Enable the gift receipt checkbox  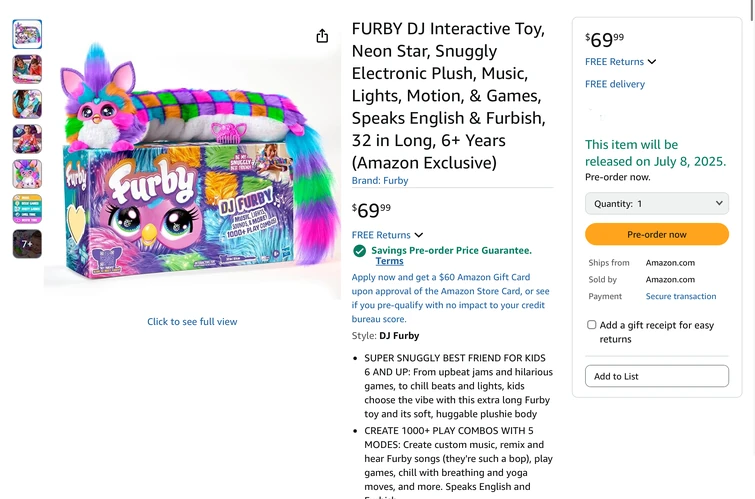tap(592, 325)
